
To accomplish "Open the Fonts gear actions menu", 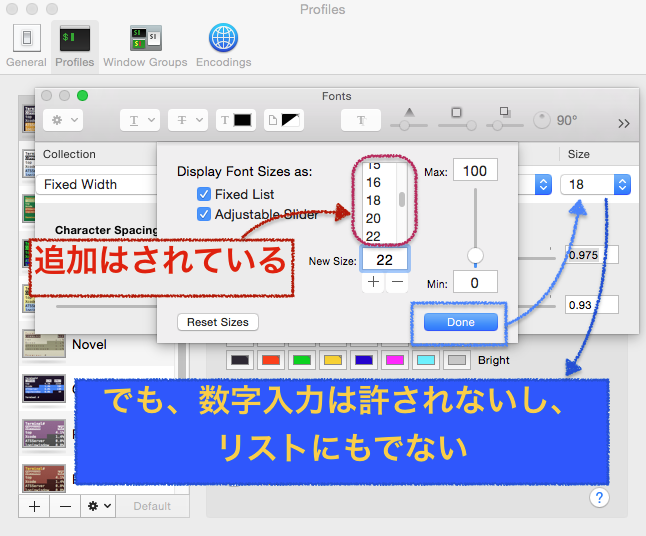I will coord(63,120).
